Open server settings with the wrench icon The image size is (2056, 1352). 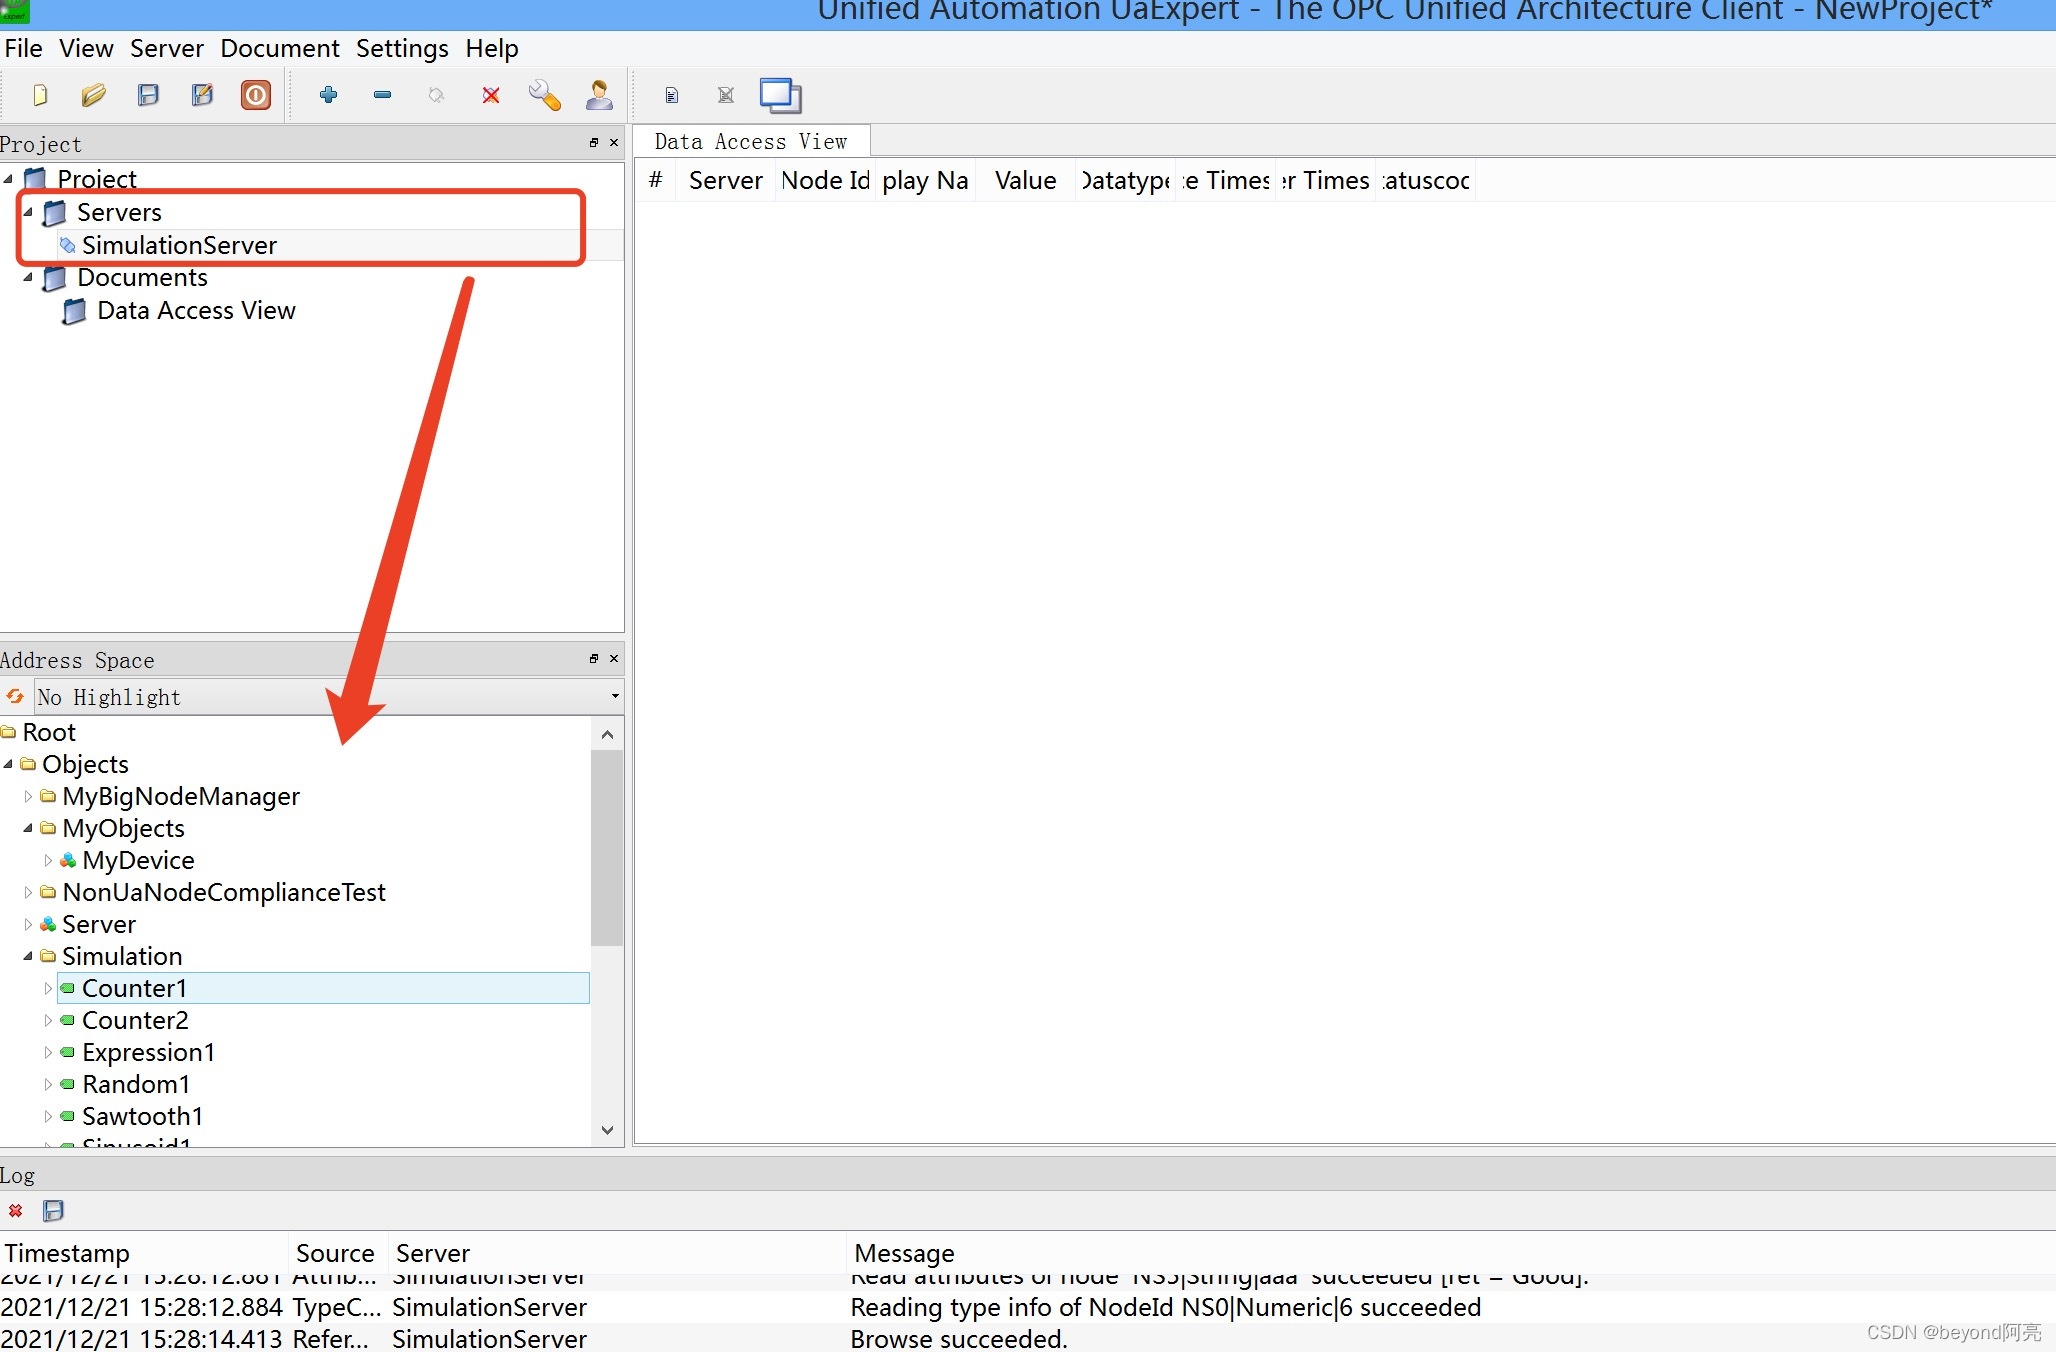[x=545, y=95]
